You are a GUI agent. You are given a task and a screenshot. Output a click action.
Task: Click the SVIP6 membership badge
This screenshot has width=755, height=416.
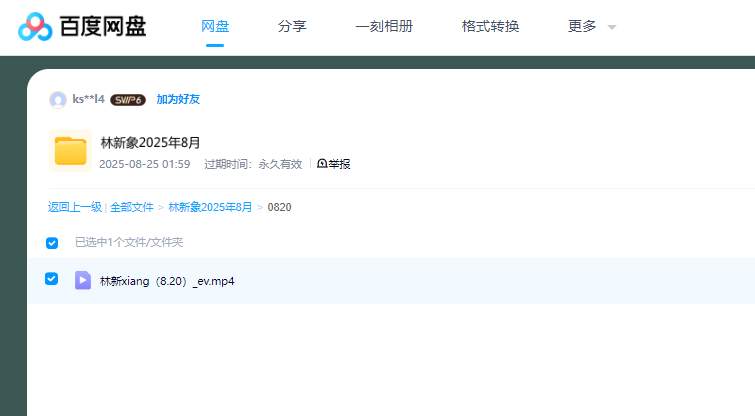pos(128,100)
